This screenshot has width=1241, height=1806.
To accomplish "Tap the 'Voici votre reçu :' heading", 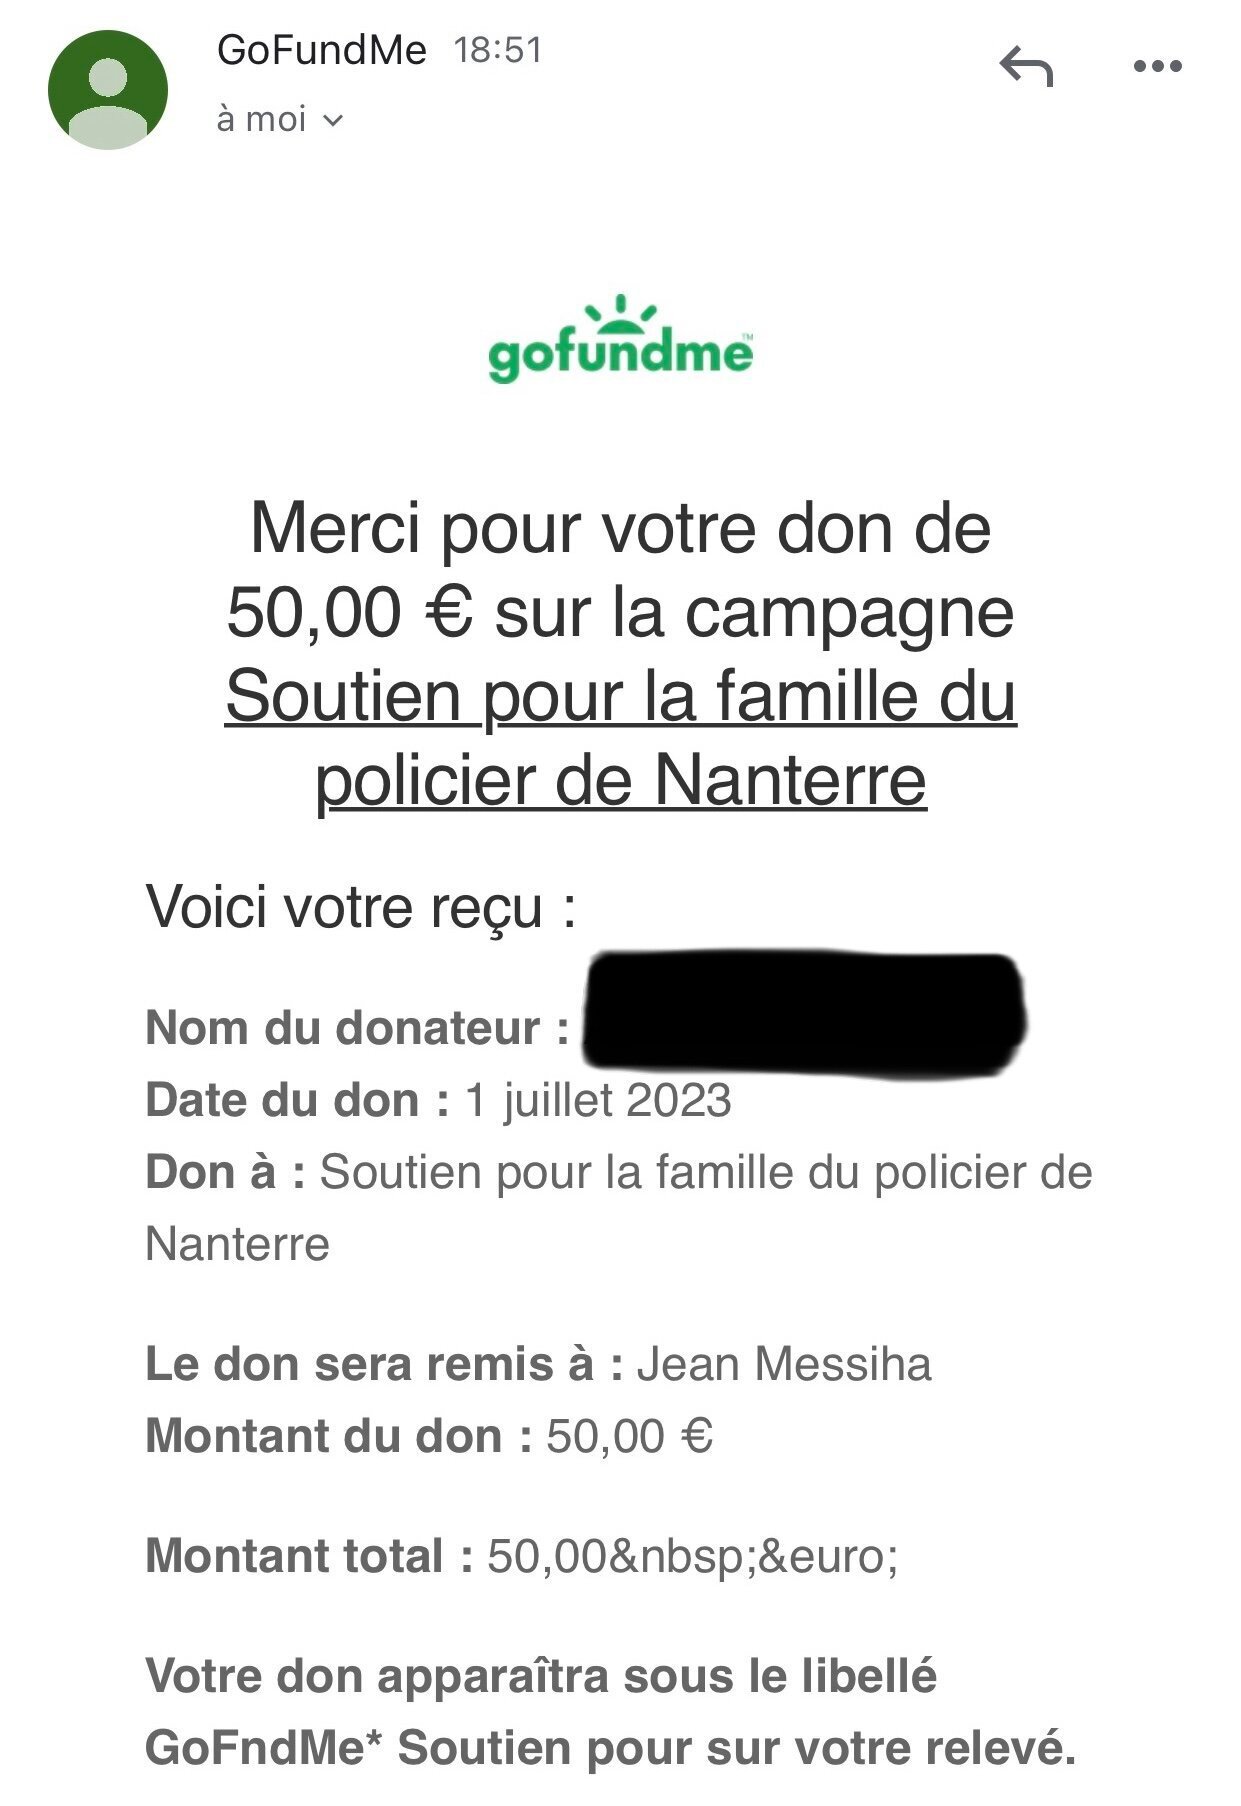I will (361, 907).
